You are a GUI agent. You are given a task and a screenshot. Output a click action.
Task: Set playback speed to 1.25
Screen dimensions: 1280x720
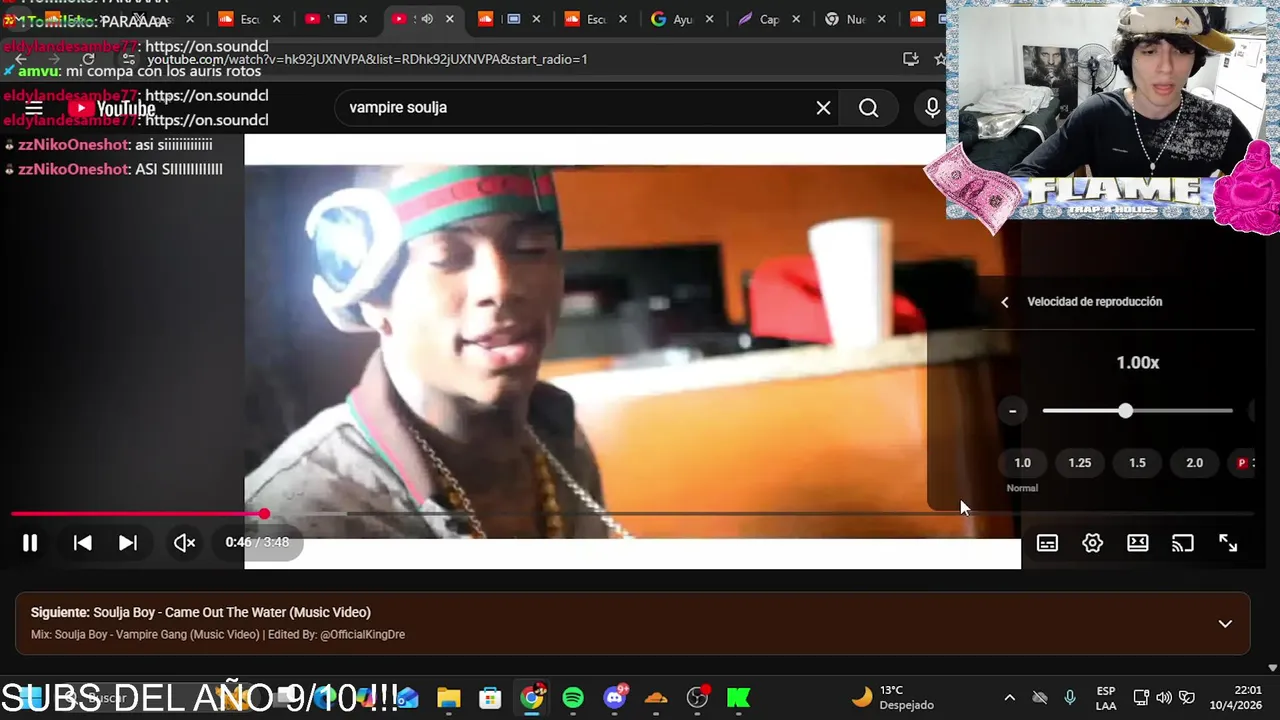(1079, 463)
